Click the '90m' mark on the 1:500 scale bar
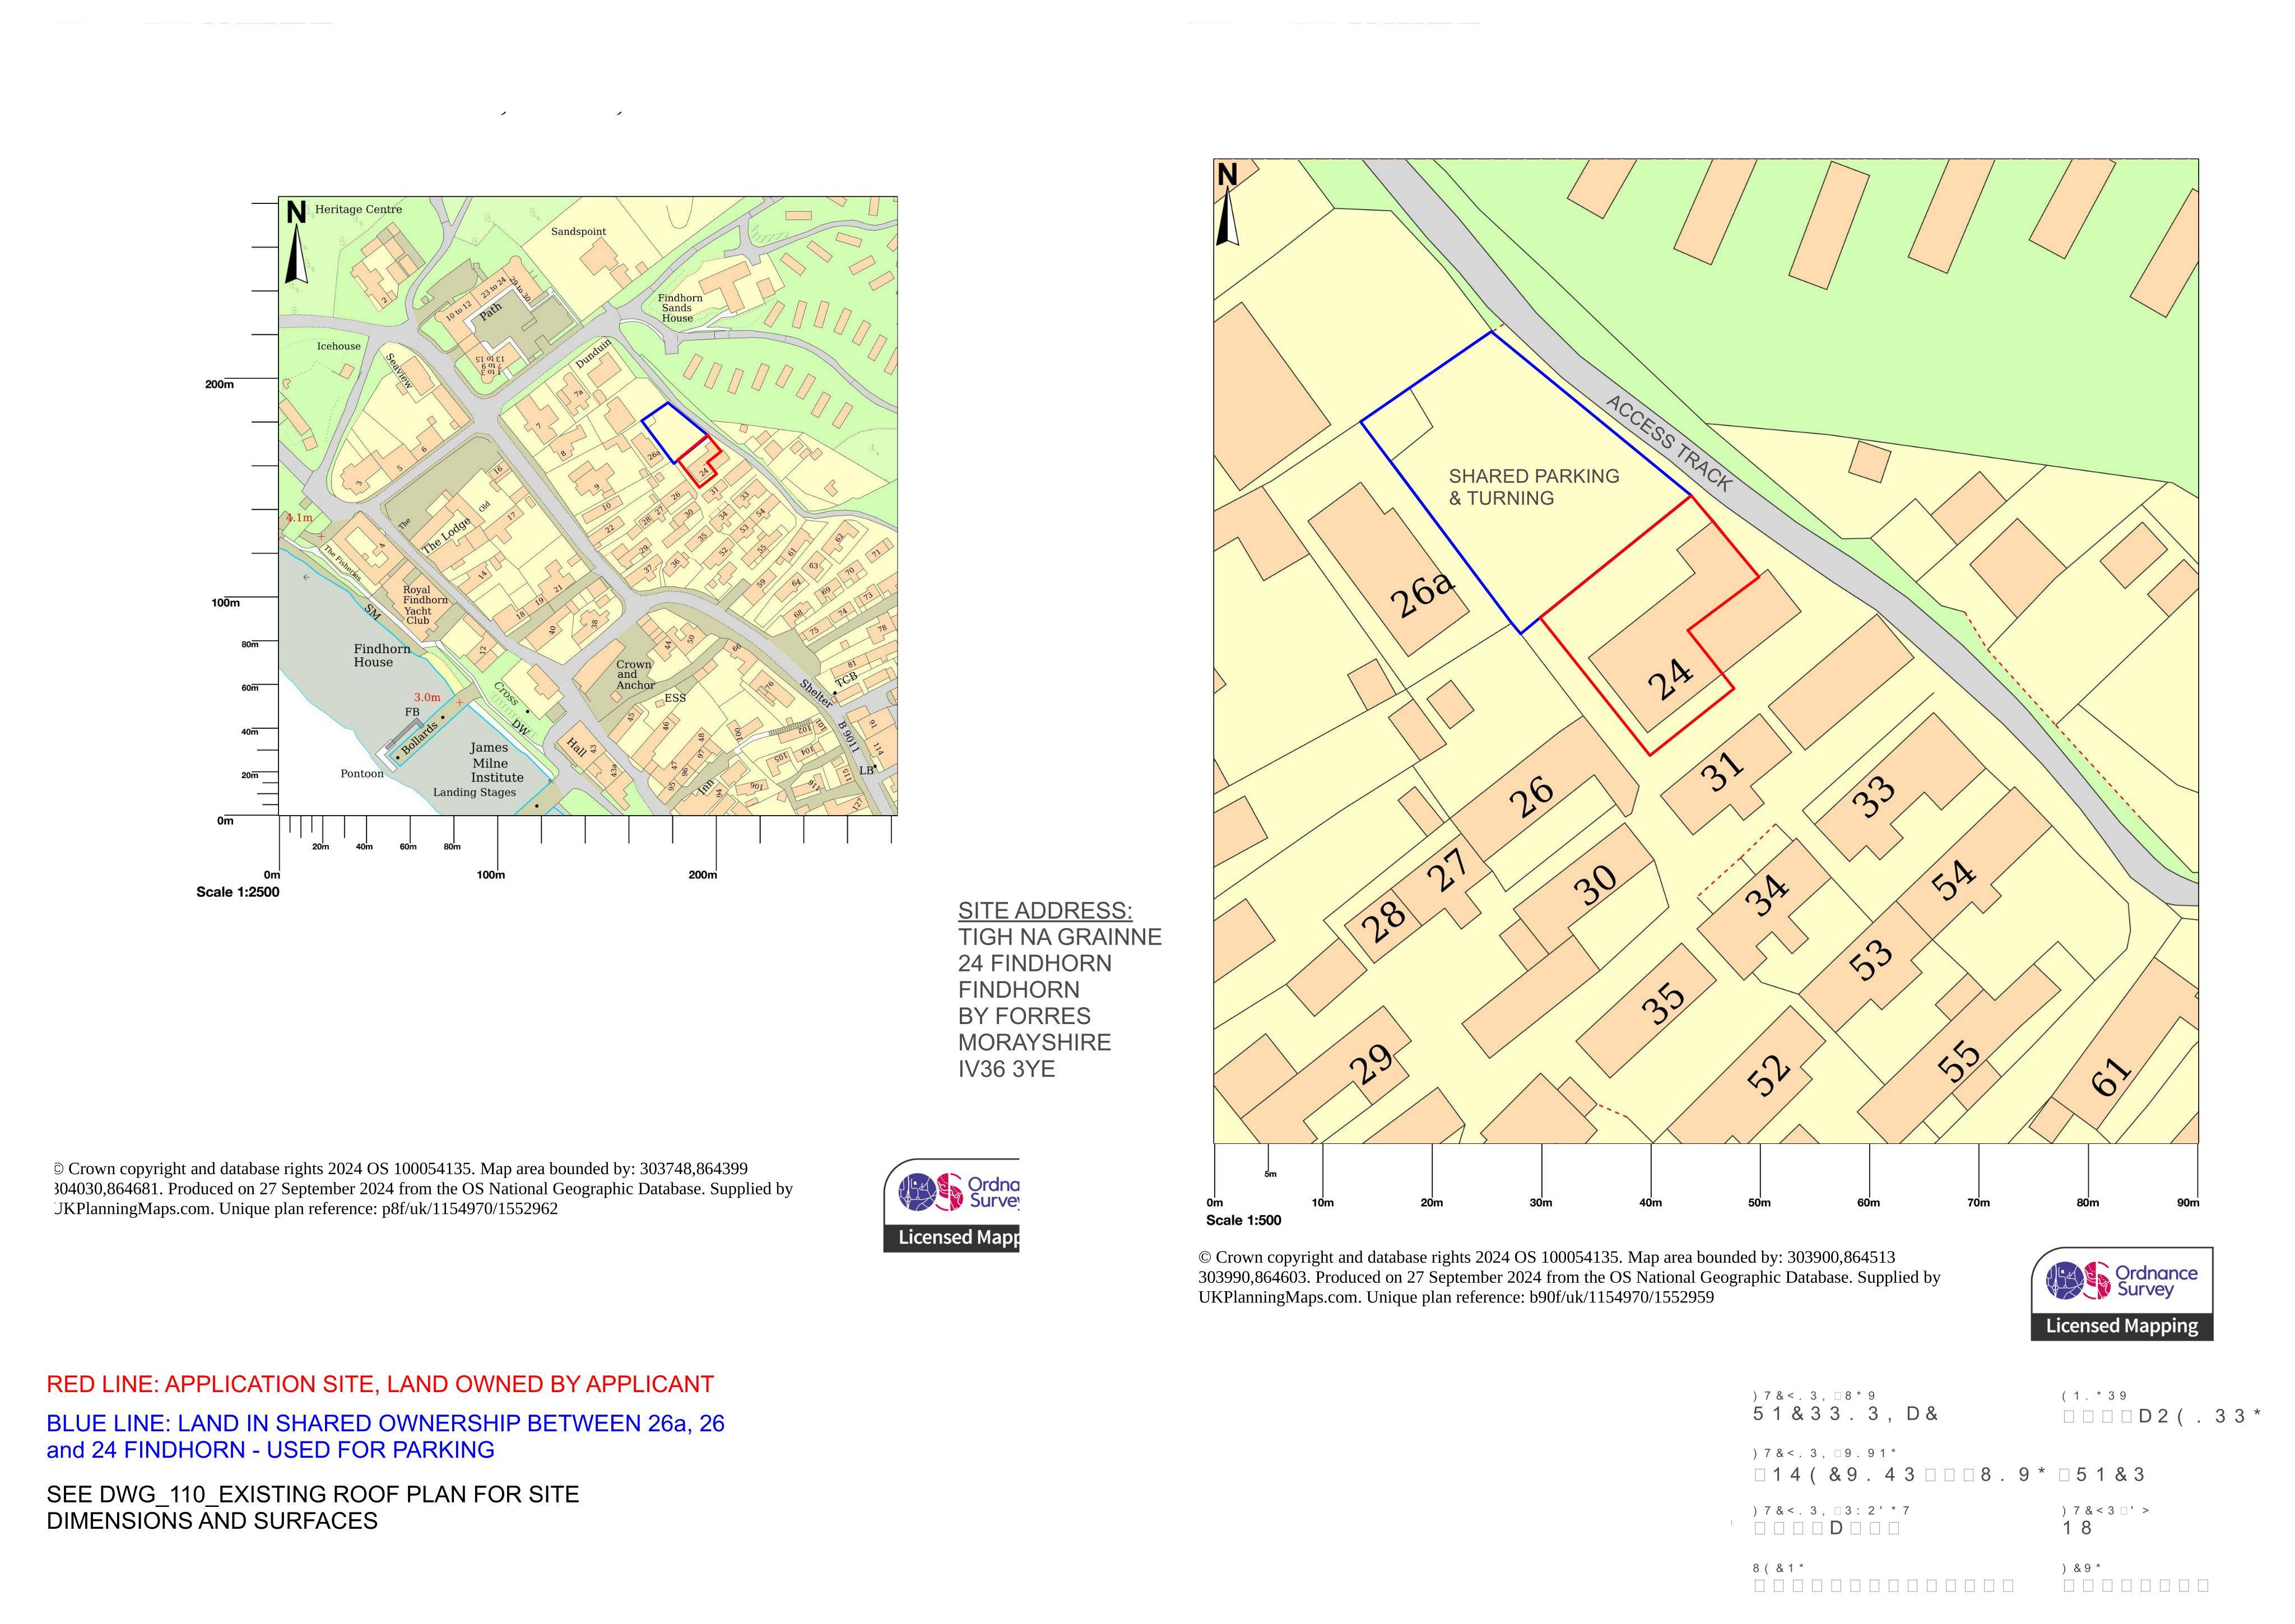 (x=2187, y=1202)
